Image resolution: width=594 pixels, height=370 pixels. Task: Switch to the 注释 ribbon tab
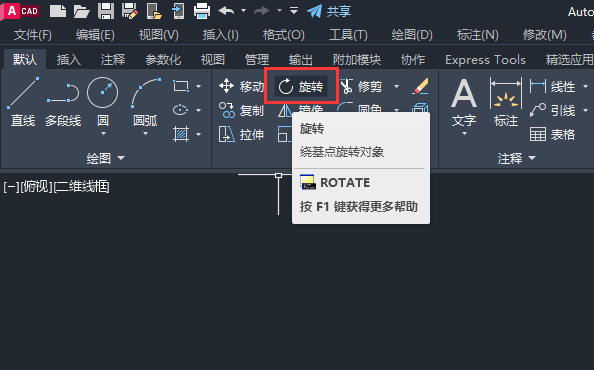coord(113,59)
